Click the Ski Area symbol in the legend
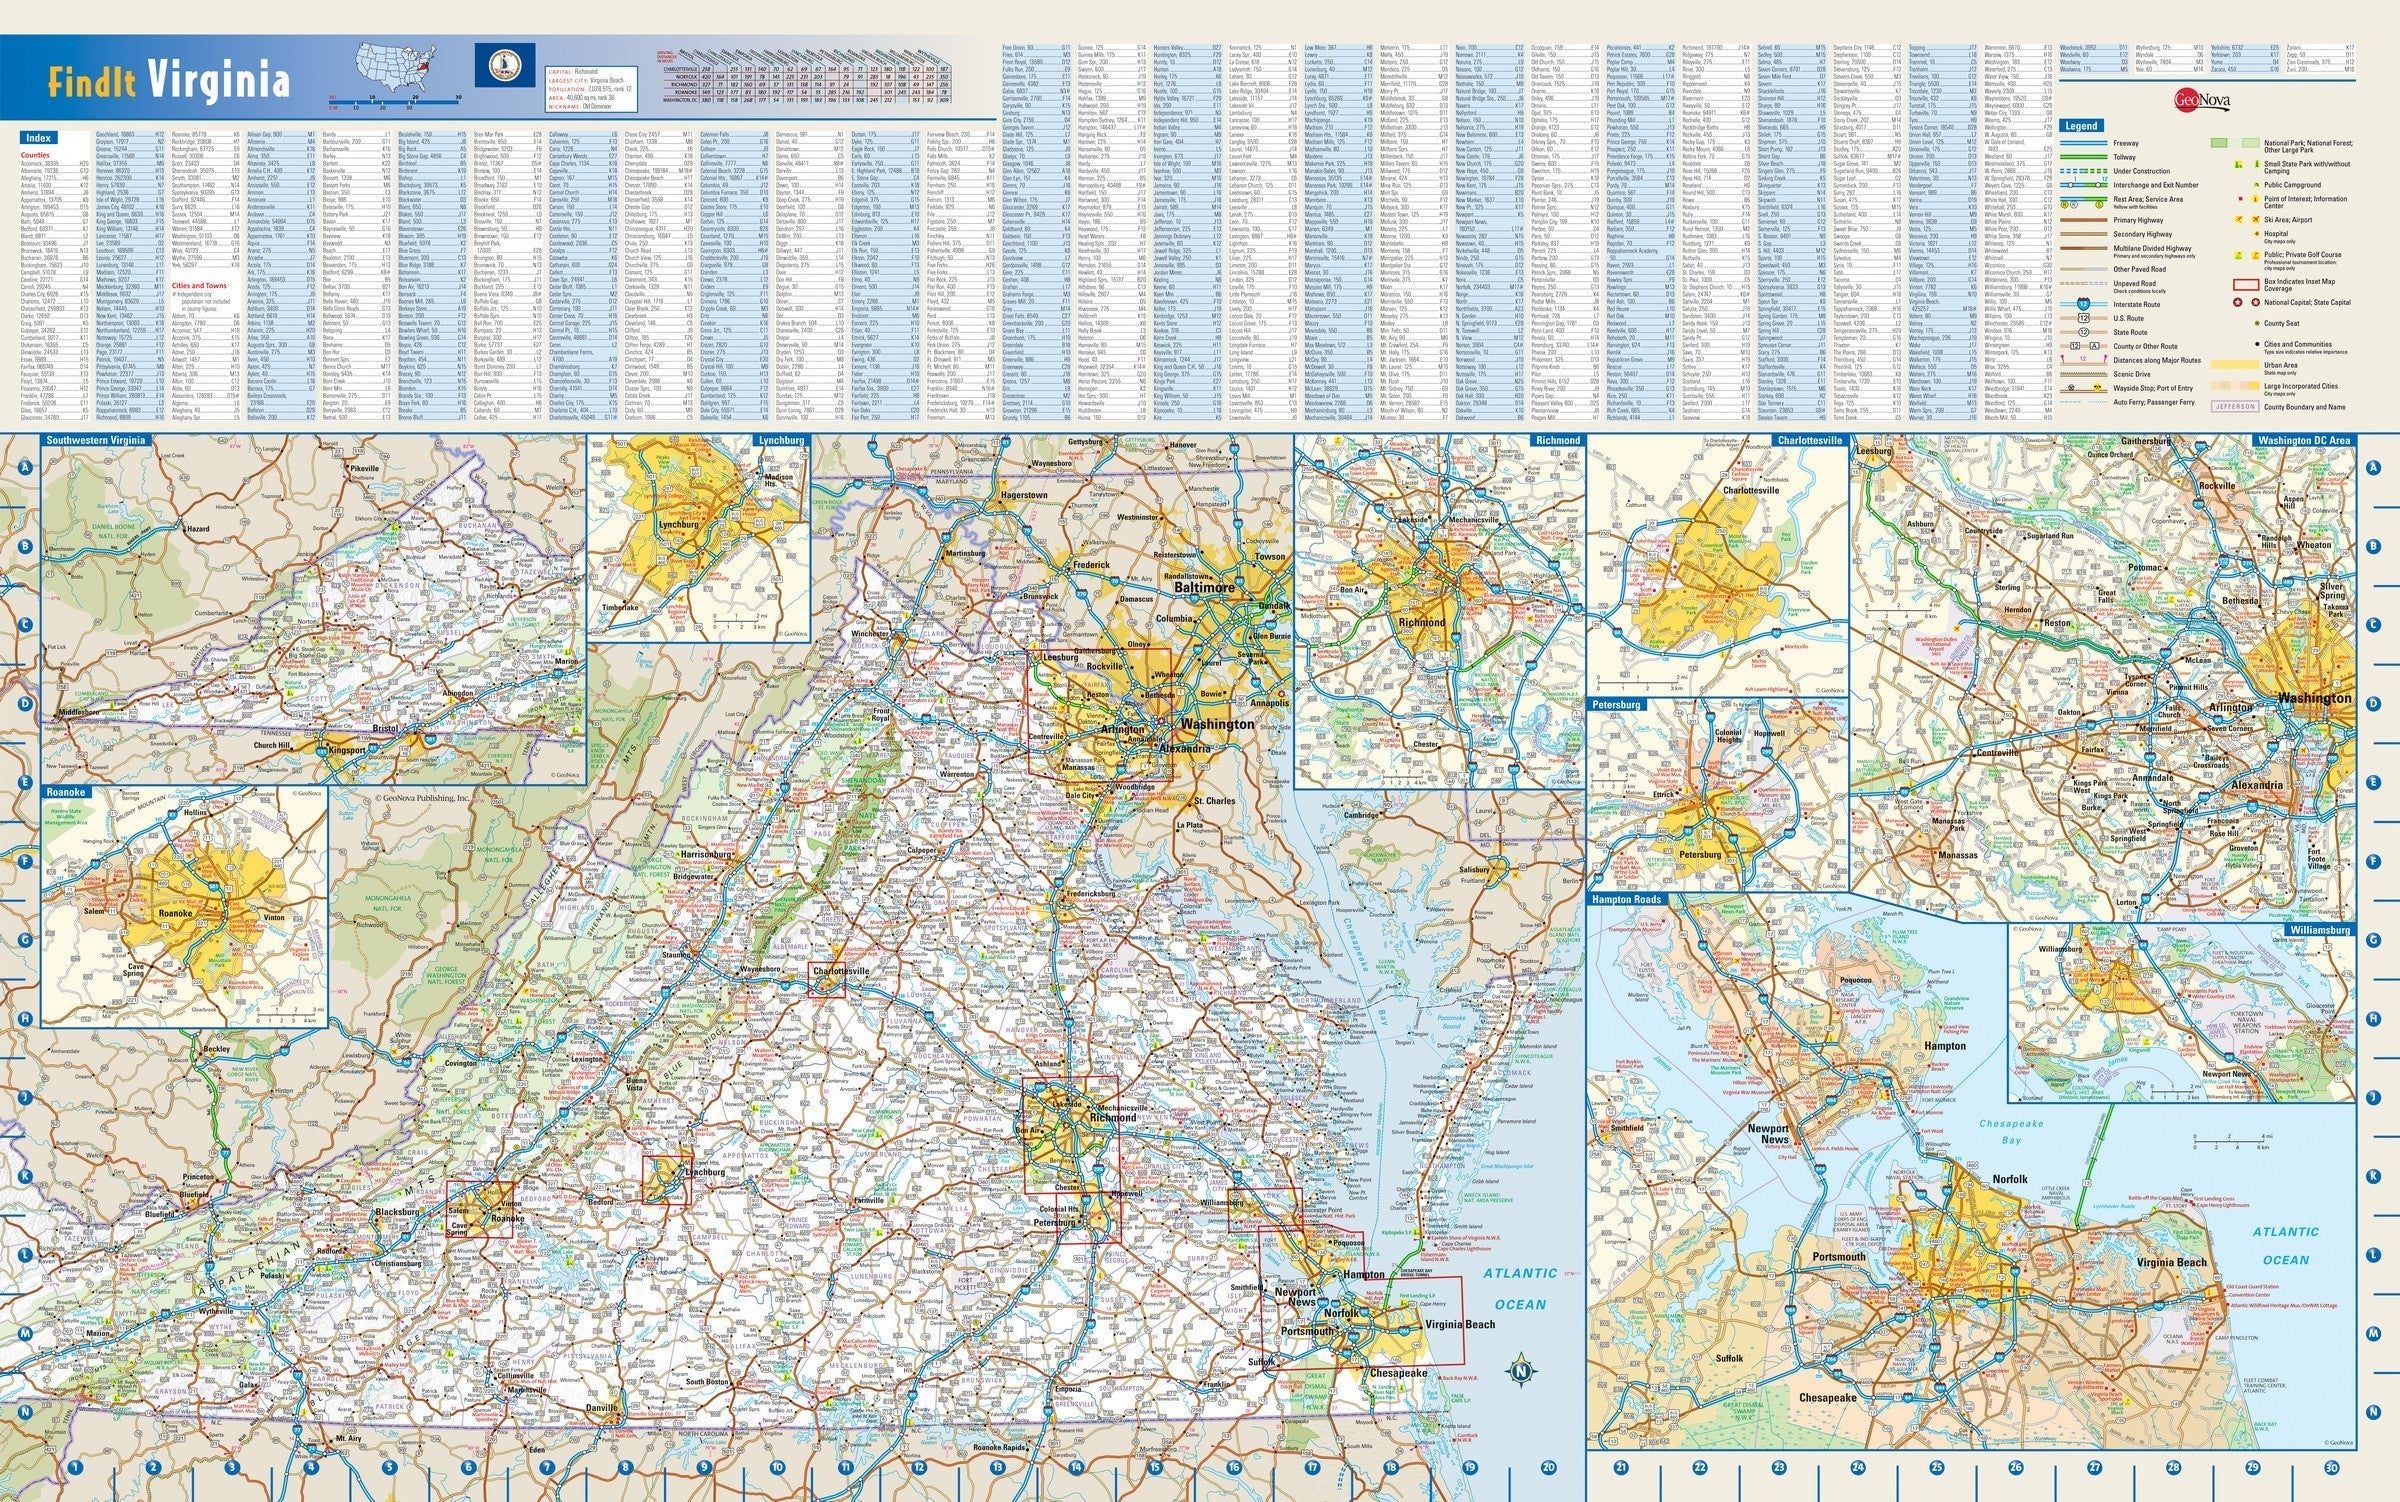 [2239, 219]
